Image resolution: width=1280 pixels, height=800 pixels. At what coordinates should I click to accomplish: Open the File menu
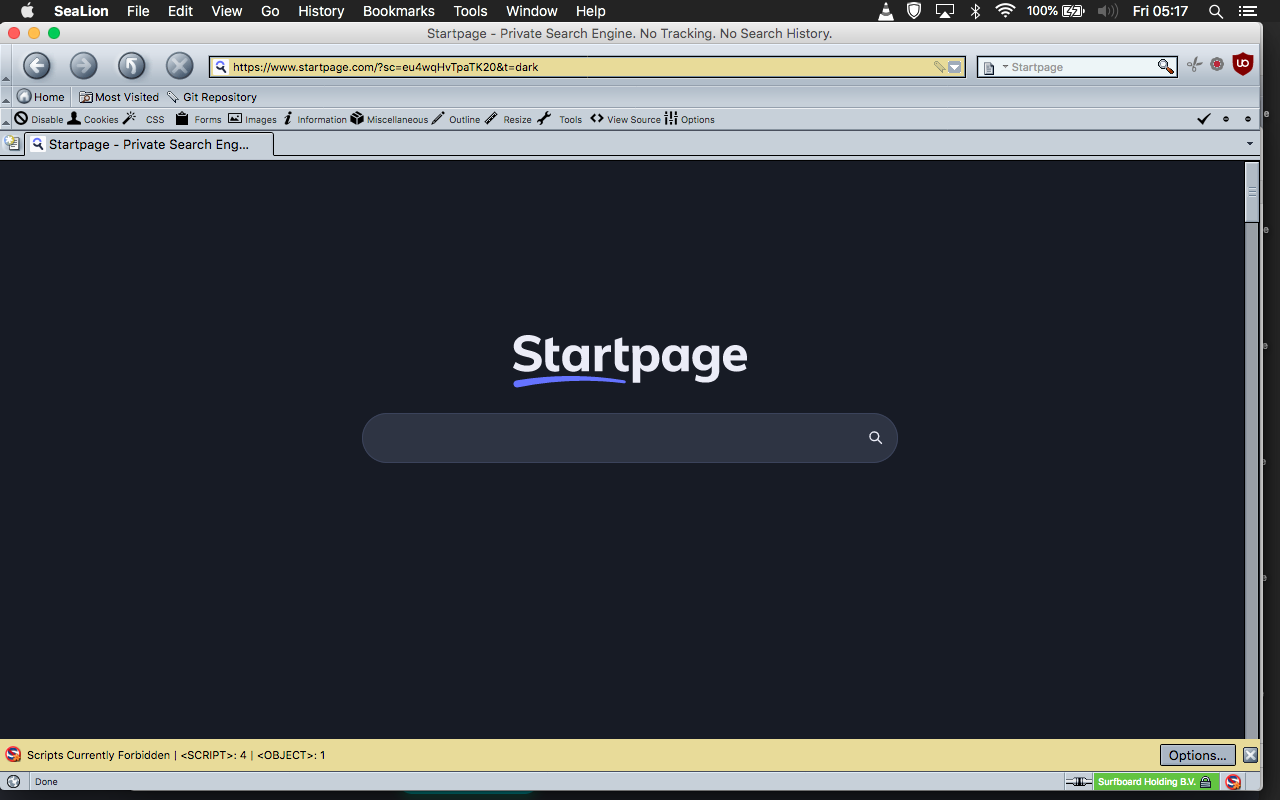138,11
